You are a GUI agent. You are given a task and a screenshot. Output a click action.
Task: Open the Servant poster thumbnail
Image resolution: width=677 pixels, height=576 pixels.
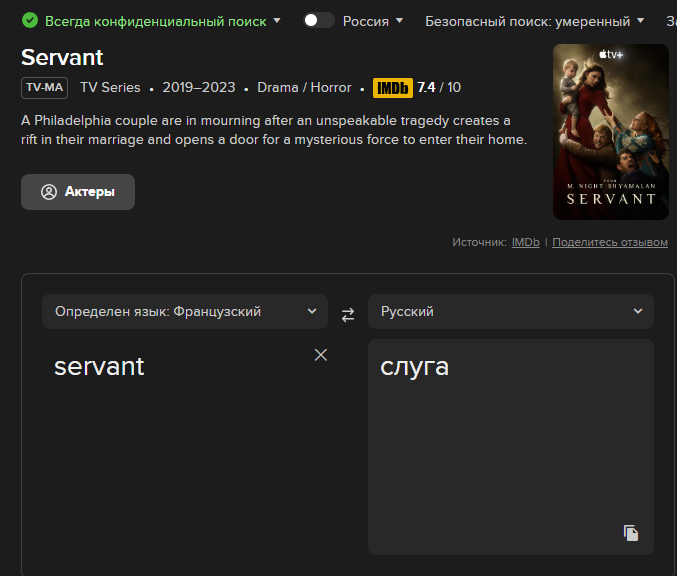(611, 132)
